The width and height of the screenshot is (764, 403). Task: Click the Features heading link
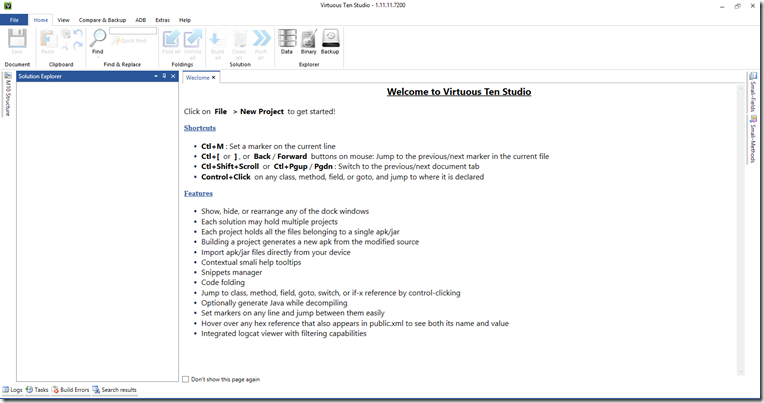[x=198, y=193]
